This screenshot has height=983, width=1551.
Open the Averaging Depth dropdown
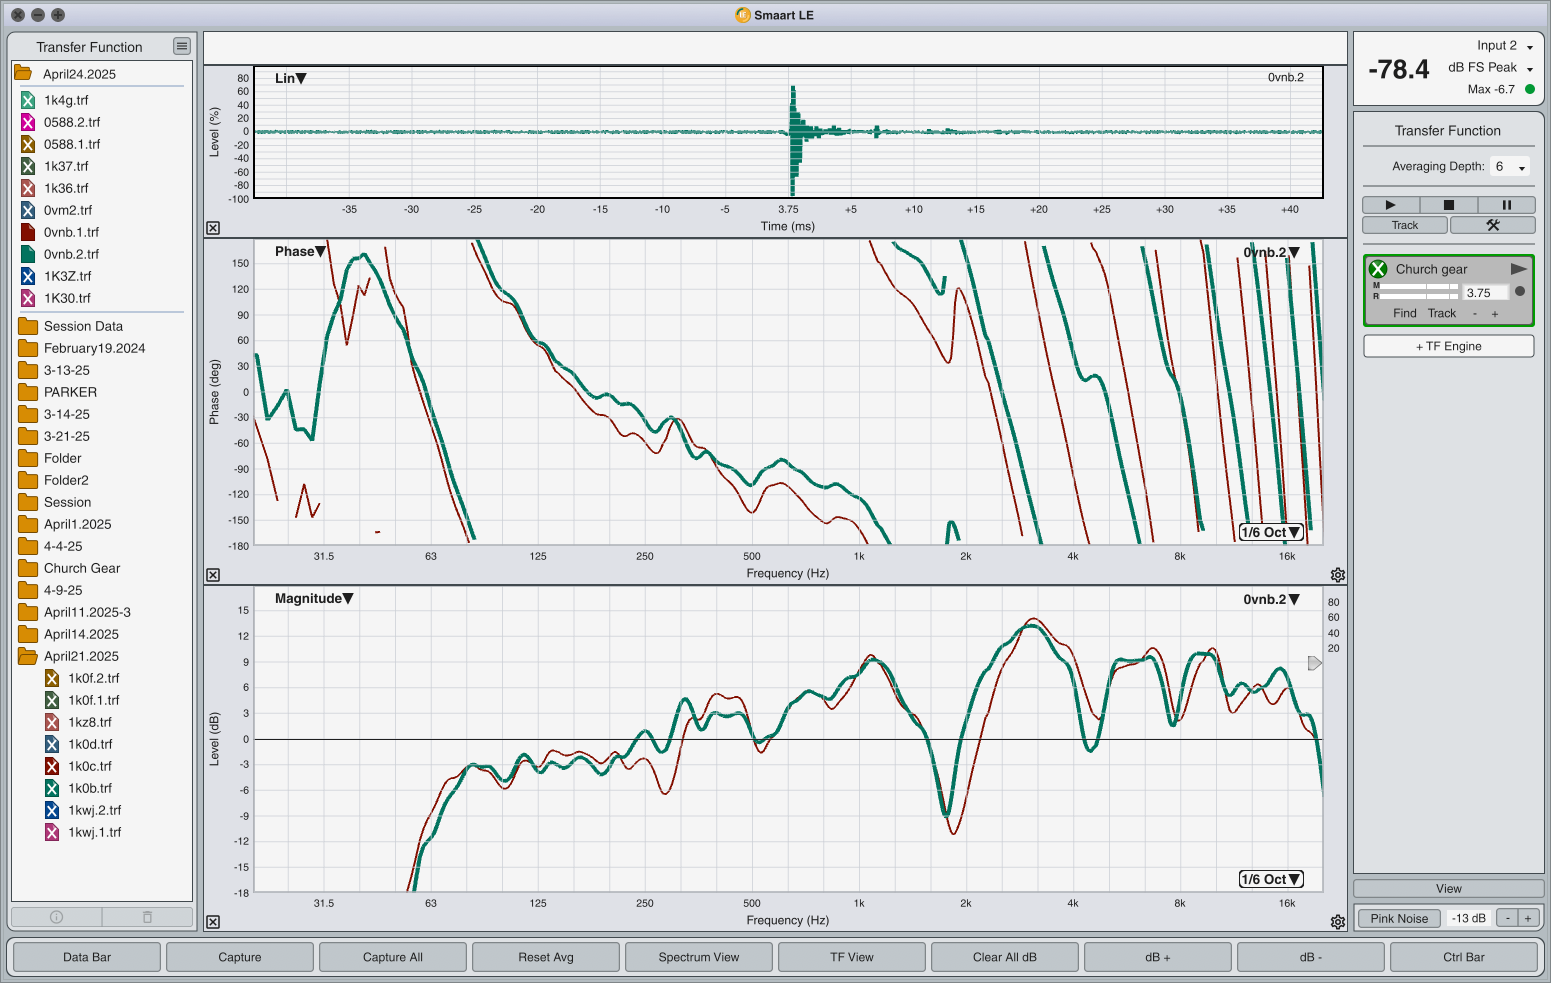pyautogui.click(x=1510, y=167)
